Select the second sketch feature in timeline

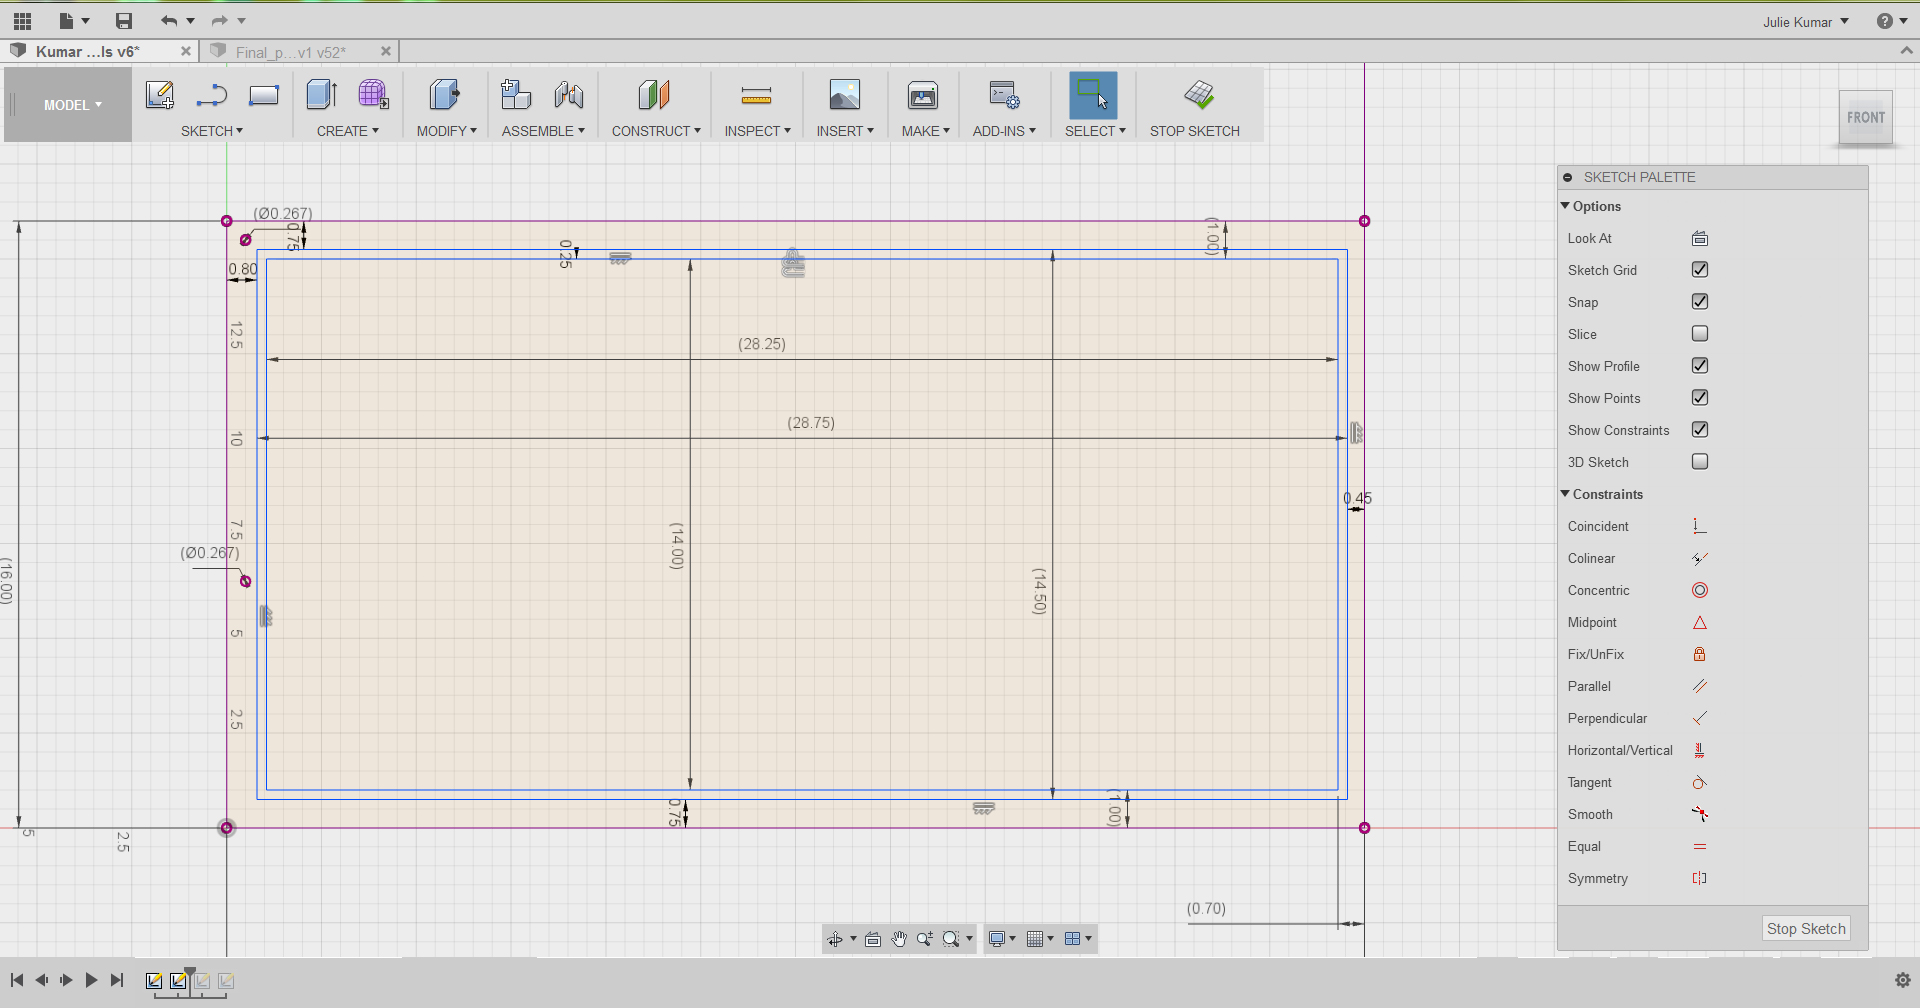coord(178,981)
